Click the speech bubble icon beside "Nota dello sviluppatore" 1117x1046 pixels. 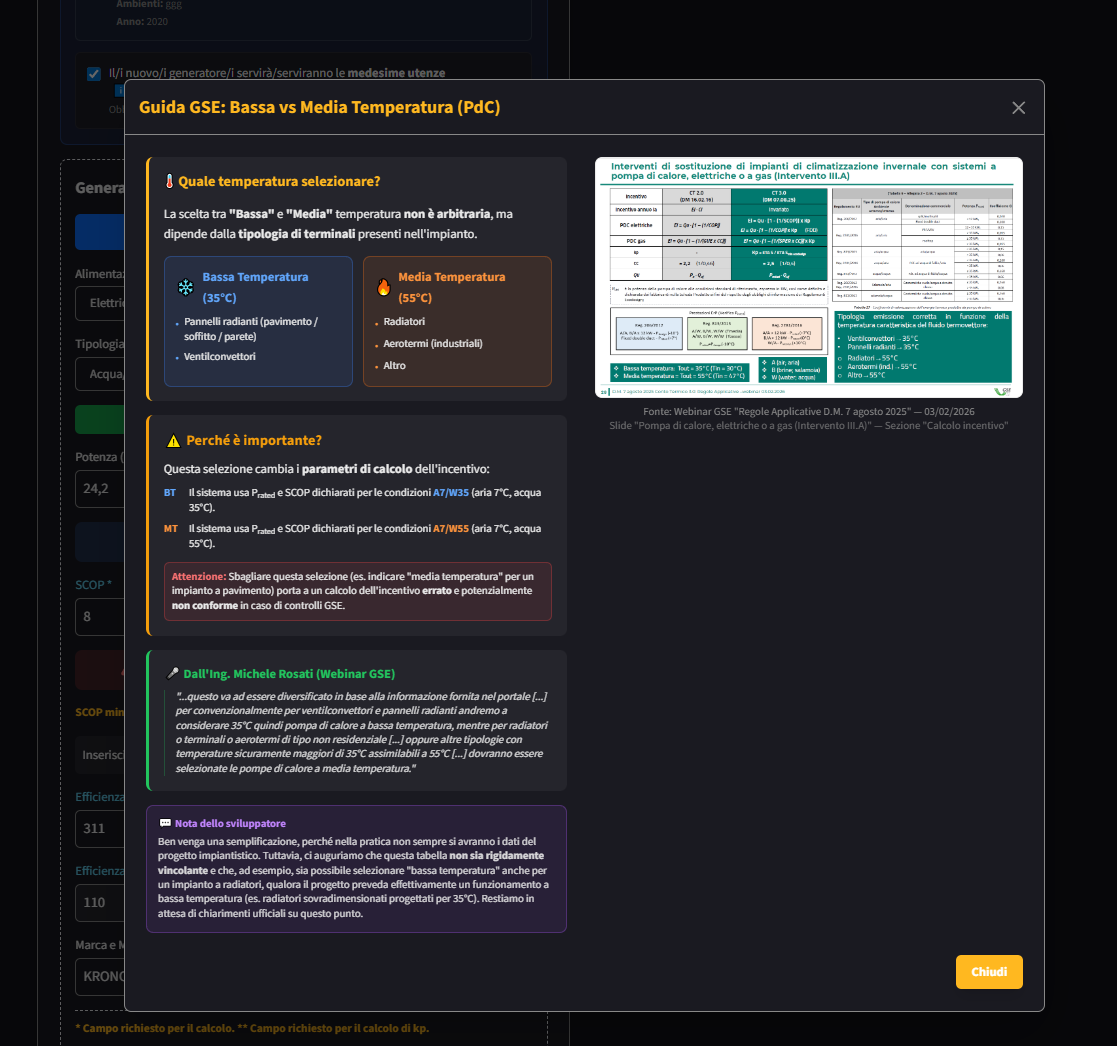165,823
